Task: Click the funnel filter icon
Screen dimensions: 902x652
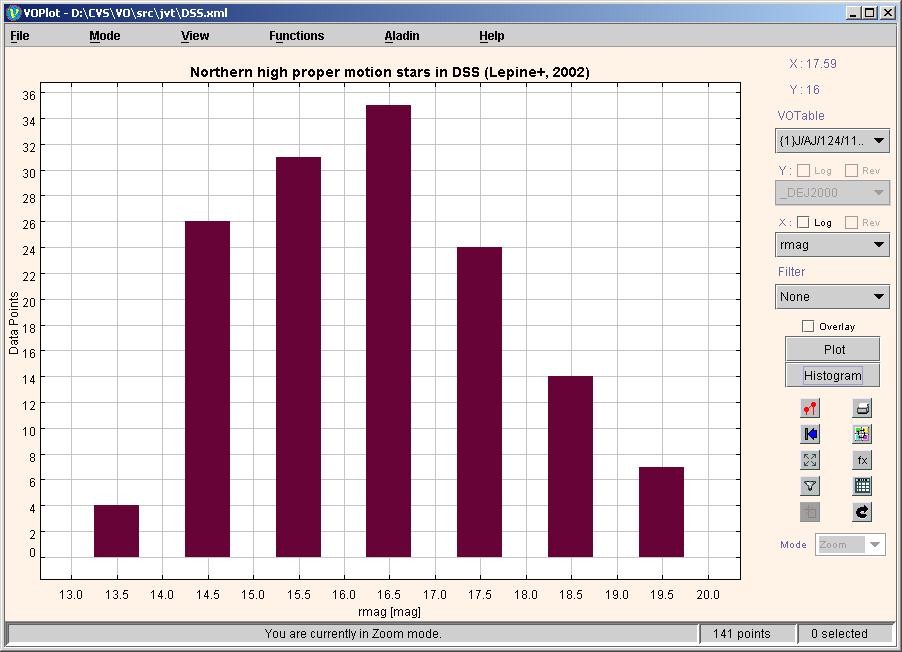Action: 810,486
